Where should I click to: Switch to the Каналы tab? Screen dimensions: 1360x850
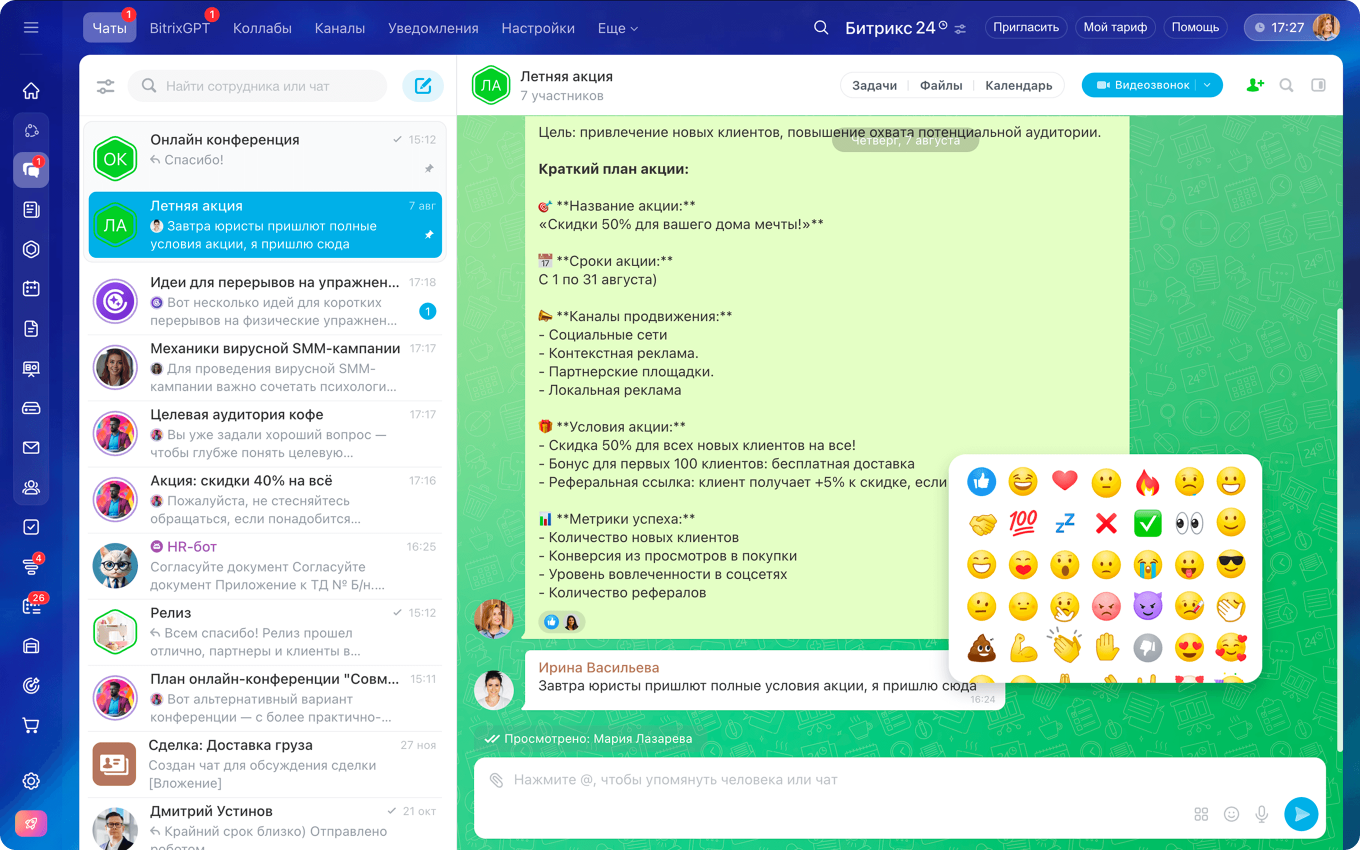click(340, 28)
